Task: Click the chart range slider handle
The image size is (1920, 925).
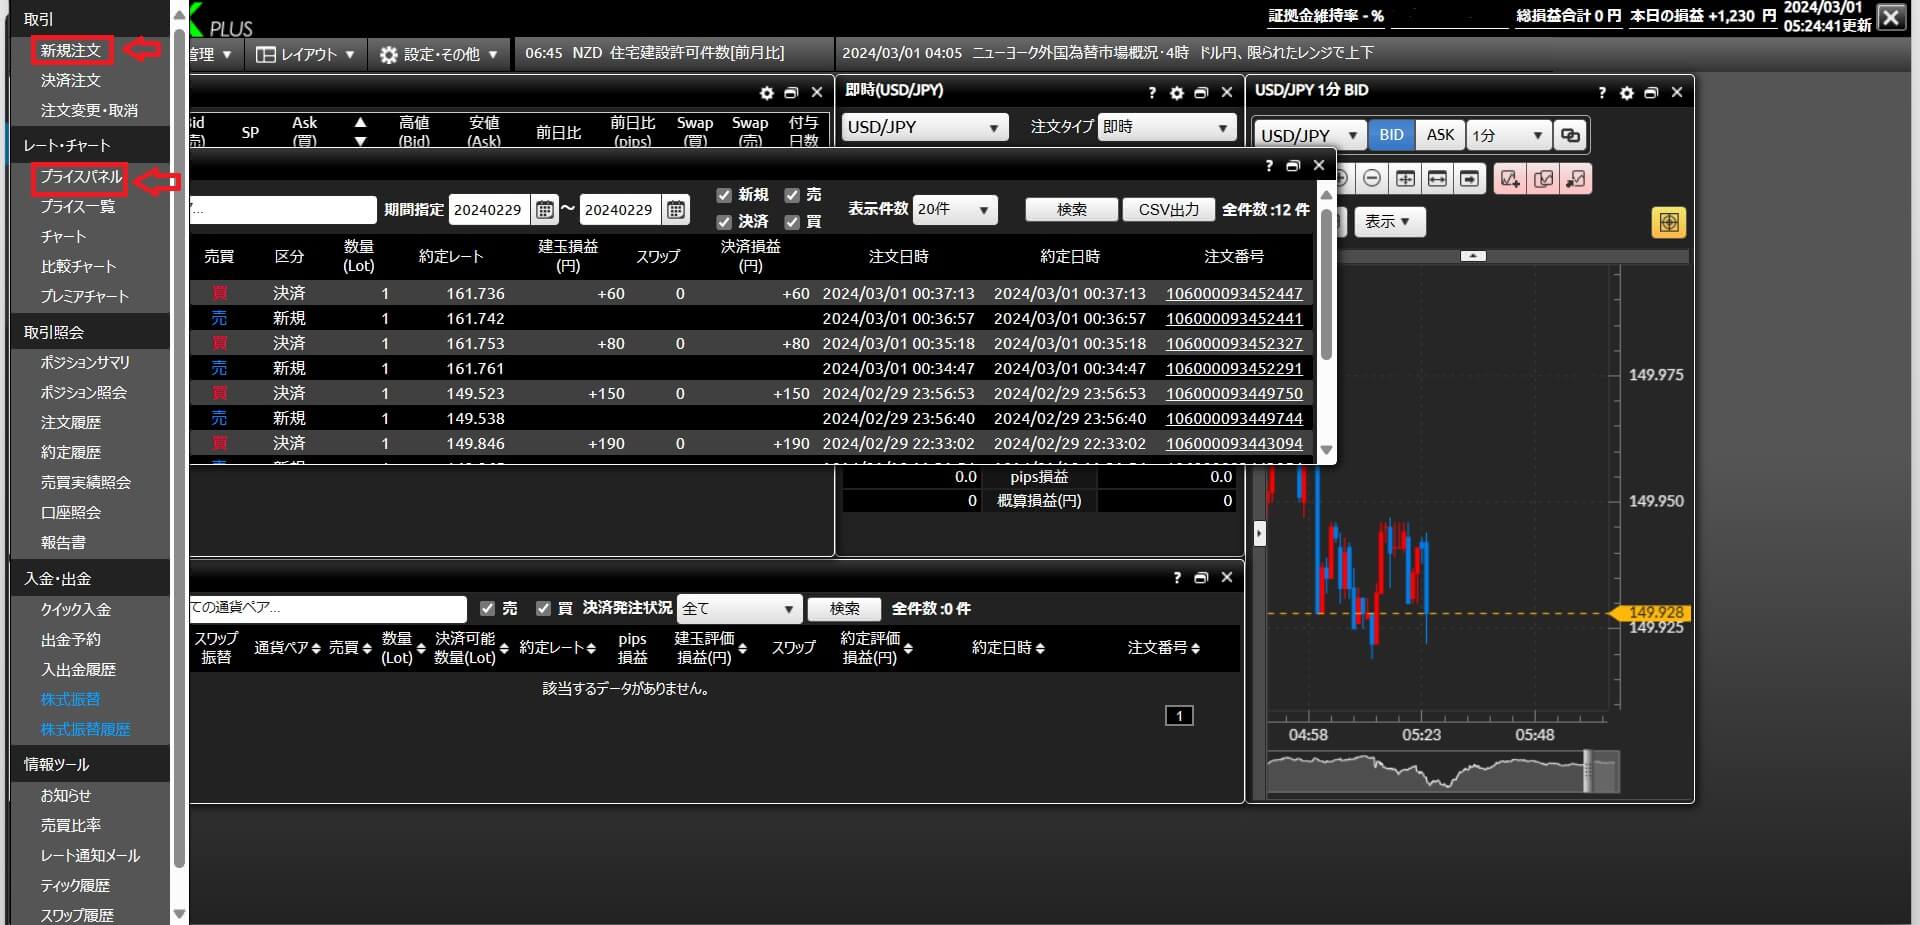Action: [1588, 772]
